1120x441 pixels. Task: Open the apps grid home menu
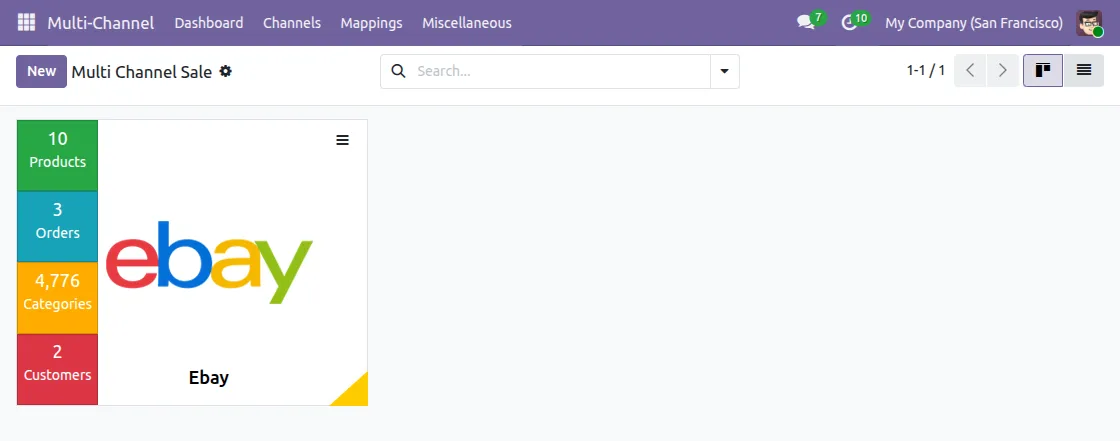coord(26,22)
